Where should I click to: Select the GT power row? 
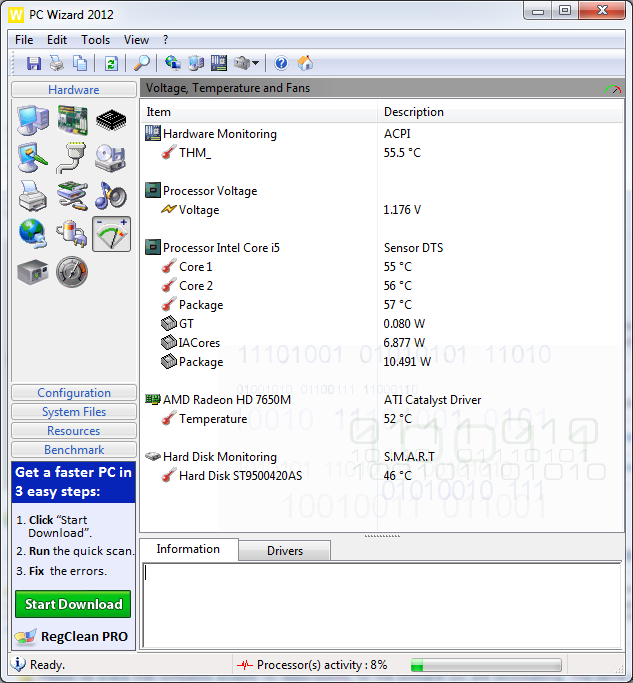(x=383, y=324)
